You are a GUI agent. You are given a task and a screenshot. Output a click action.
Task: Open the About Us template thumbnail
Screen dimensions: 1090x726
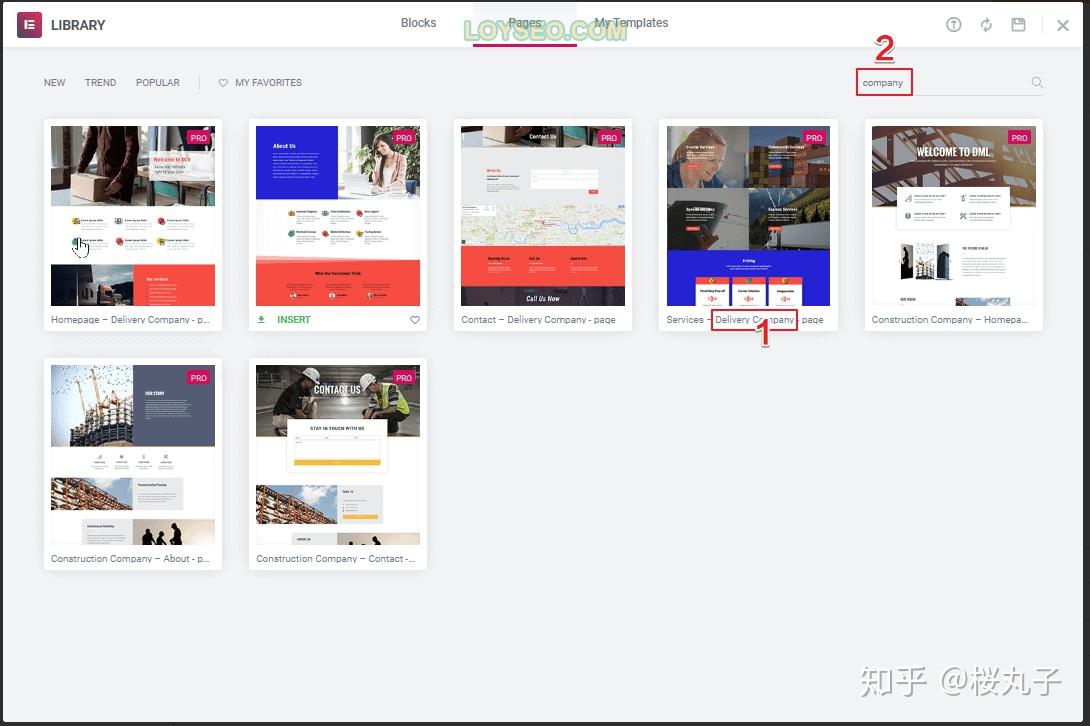tap(338, 216)
